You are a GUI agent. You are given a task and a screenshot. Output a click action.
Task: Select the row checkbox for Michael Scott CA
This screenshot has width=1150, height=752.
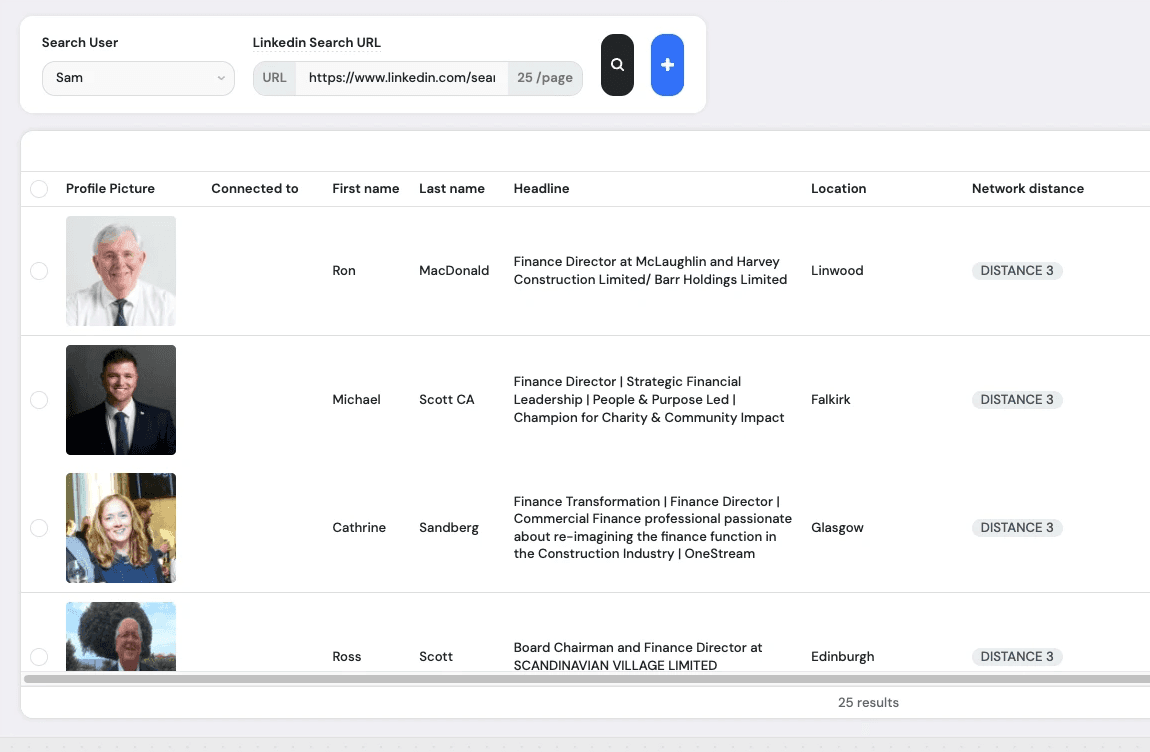point(39,400)
